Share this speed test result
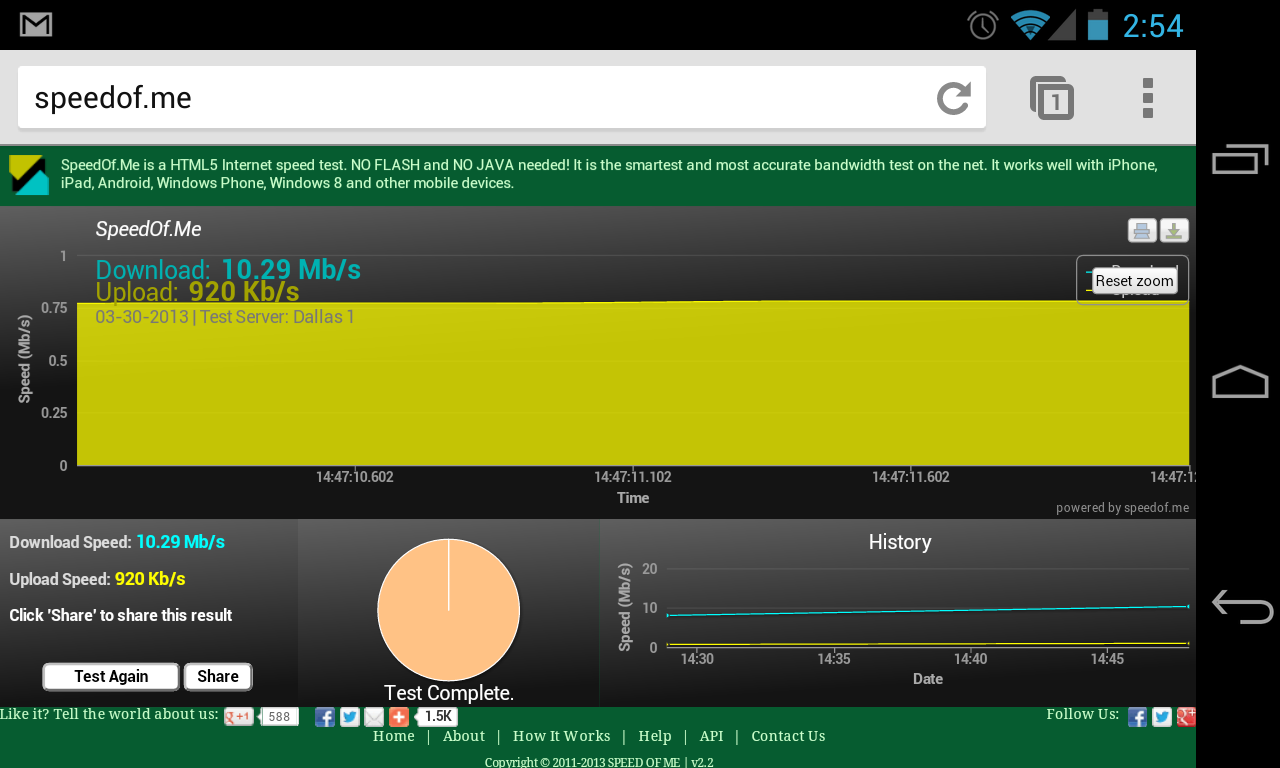Image resolution: width=1280 pixels, height=768 pixels. [x=218, y=677]
